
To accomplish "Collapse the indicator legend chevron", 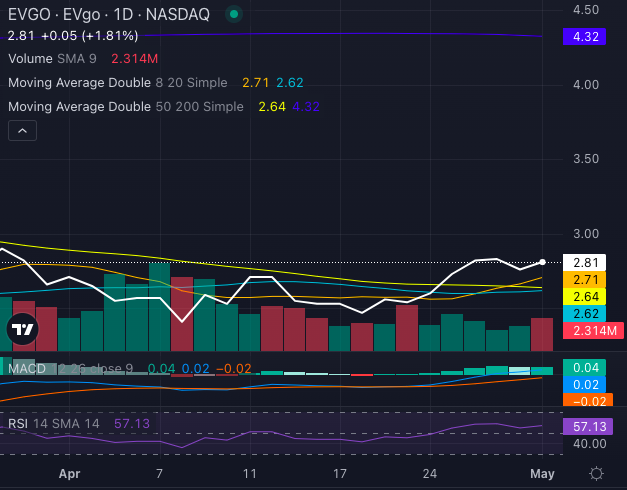I will pyautogui.click(x=22, y=131).
